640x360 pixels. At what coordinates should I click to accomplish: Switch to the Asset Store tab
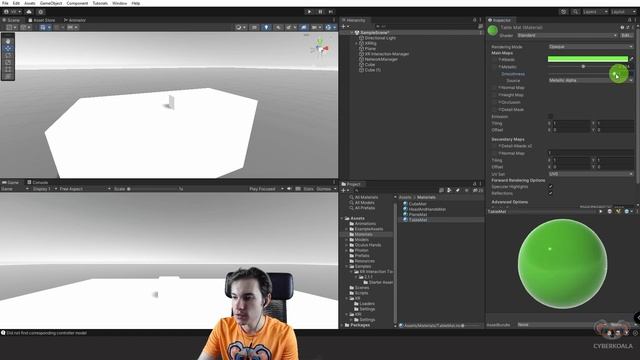pos(42,20)
